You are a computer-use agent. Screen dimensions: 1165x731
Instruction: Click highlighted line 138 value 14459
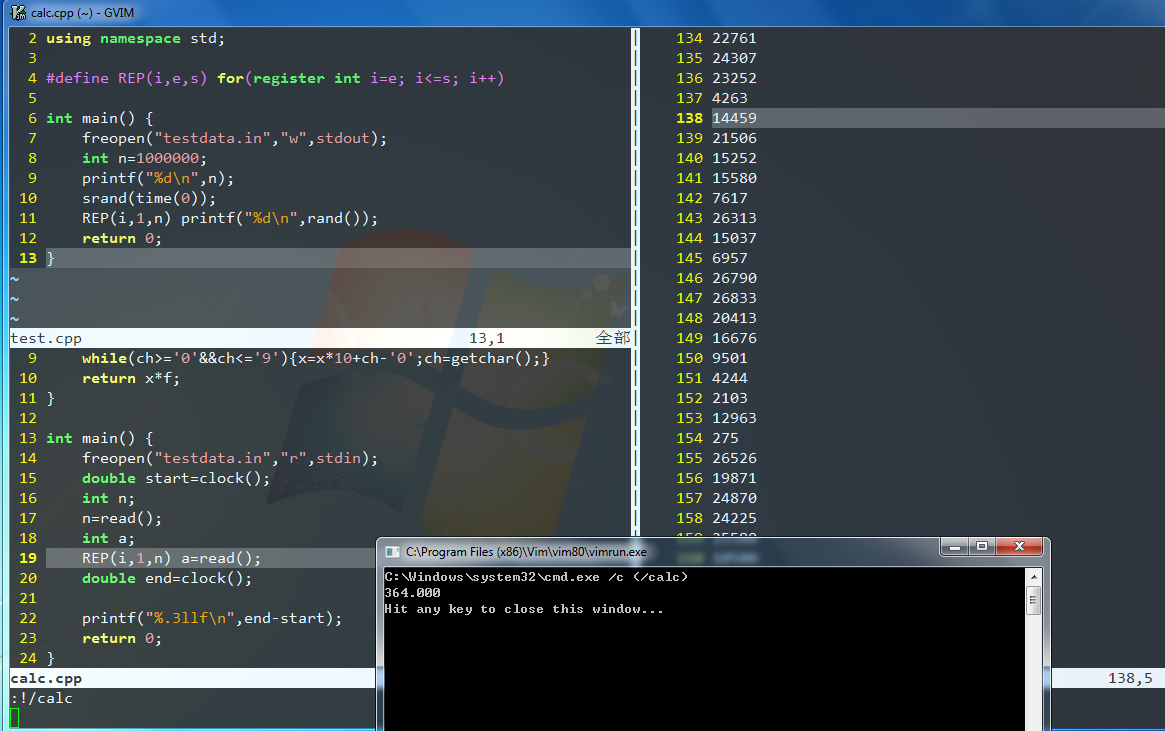coord(734,119)
